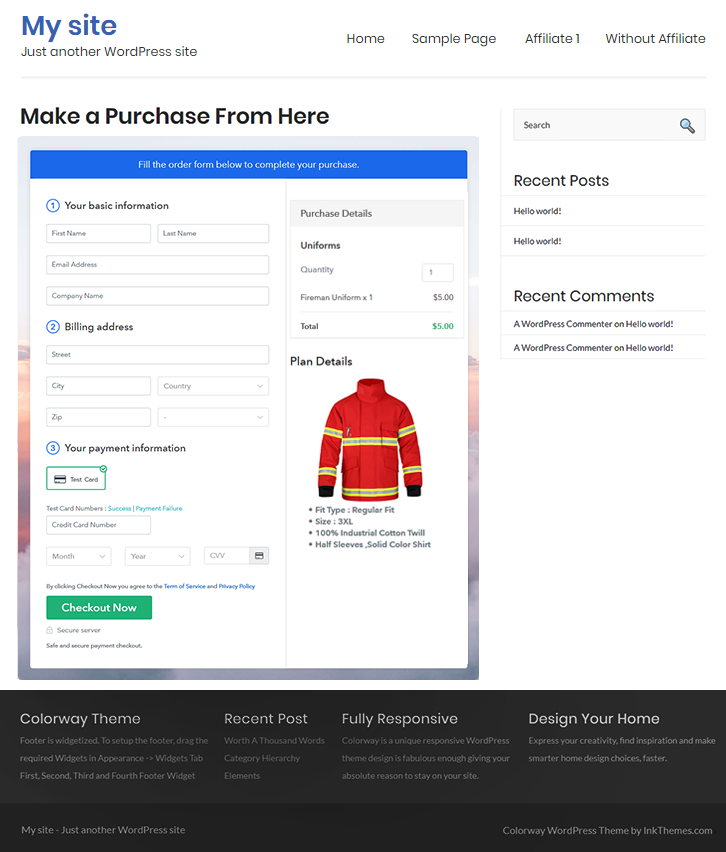Open the Year dropdown
Screen dimensions: 726x852
pyautogui.click(x=158, y=556)
